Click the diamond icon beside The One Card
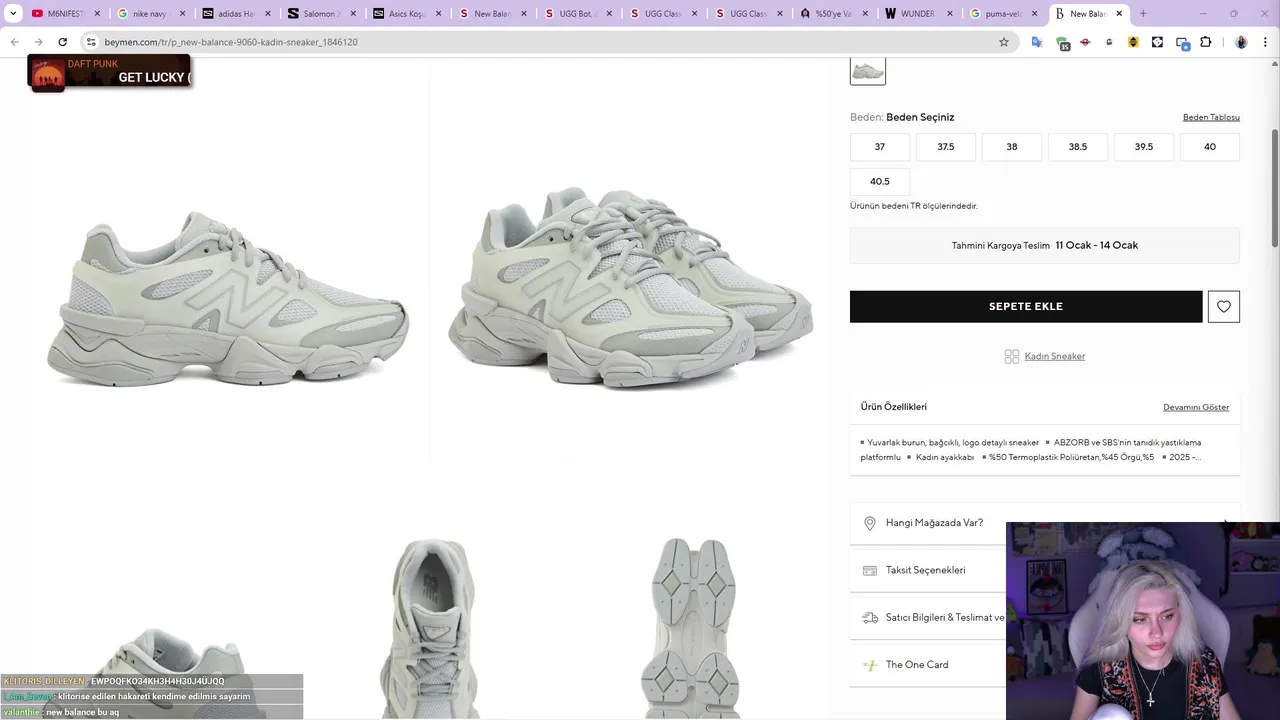Screen dimensions: 1280x720 [869, 665]
